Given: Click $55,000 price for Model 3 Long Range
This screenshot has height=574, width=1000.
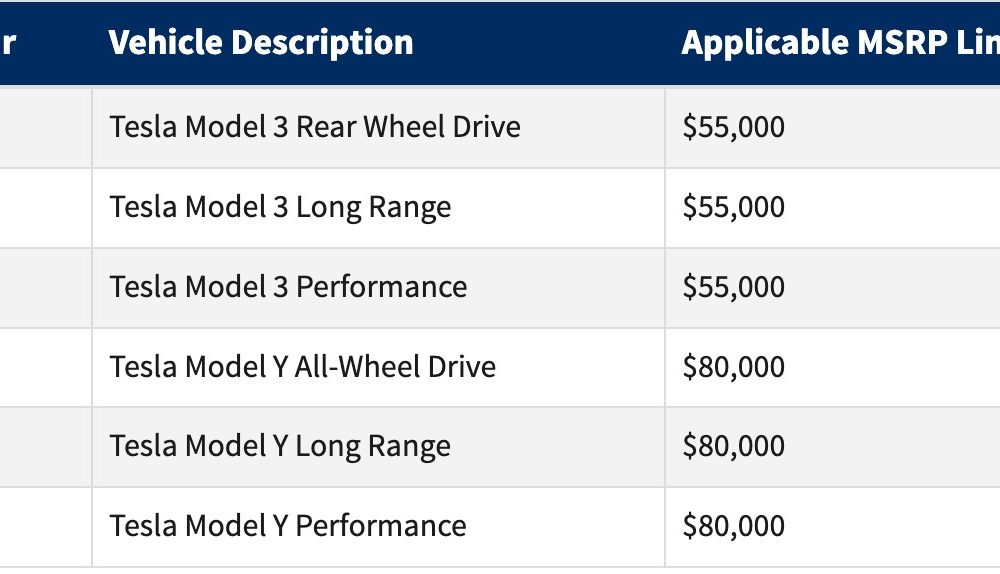Looking at the screenshot, I should tap(733, 207).
